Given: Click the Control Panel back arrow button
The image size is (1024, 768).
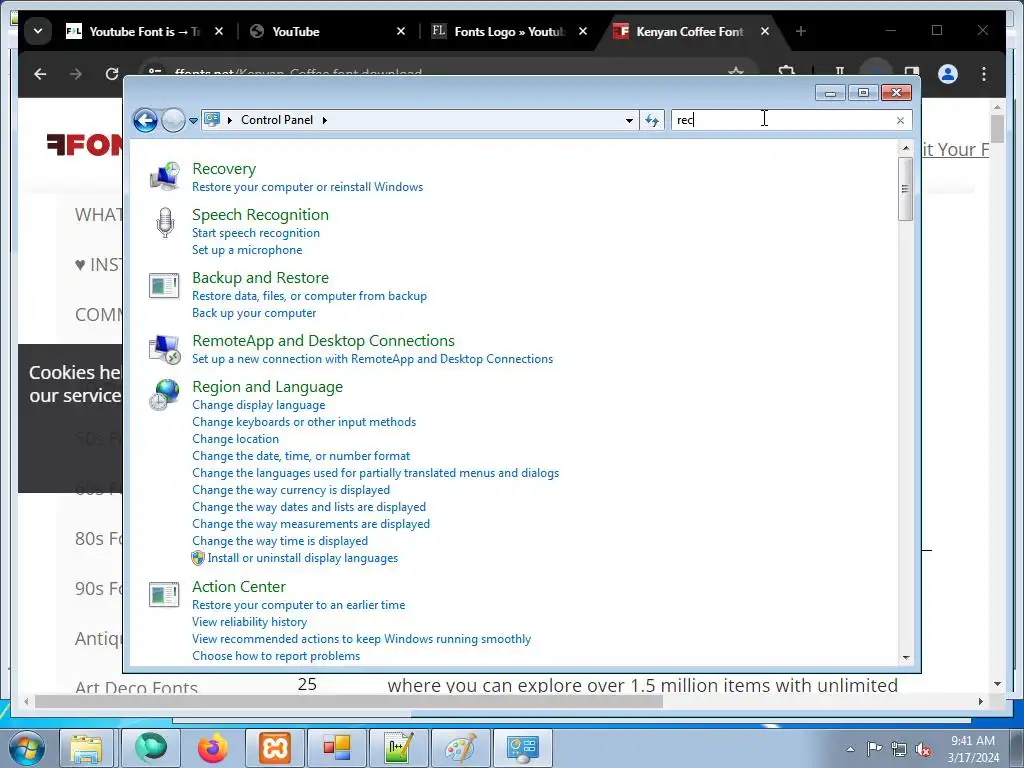Looking at the screenshot, I should click(145, 120).
